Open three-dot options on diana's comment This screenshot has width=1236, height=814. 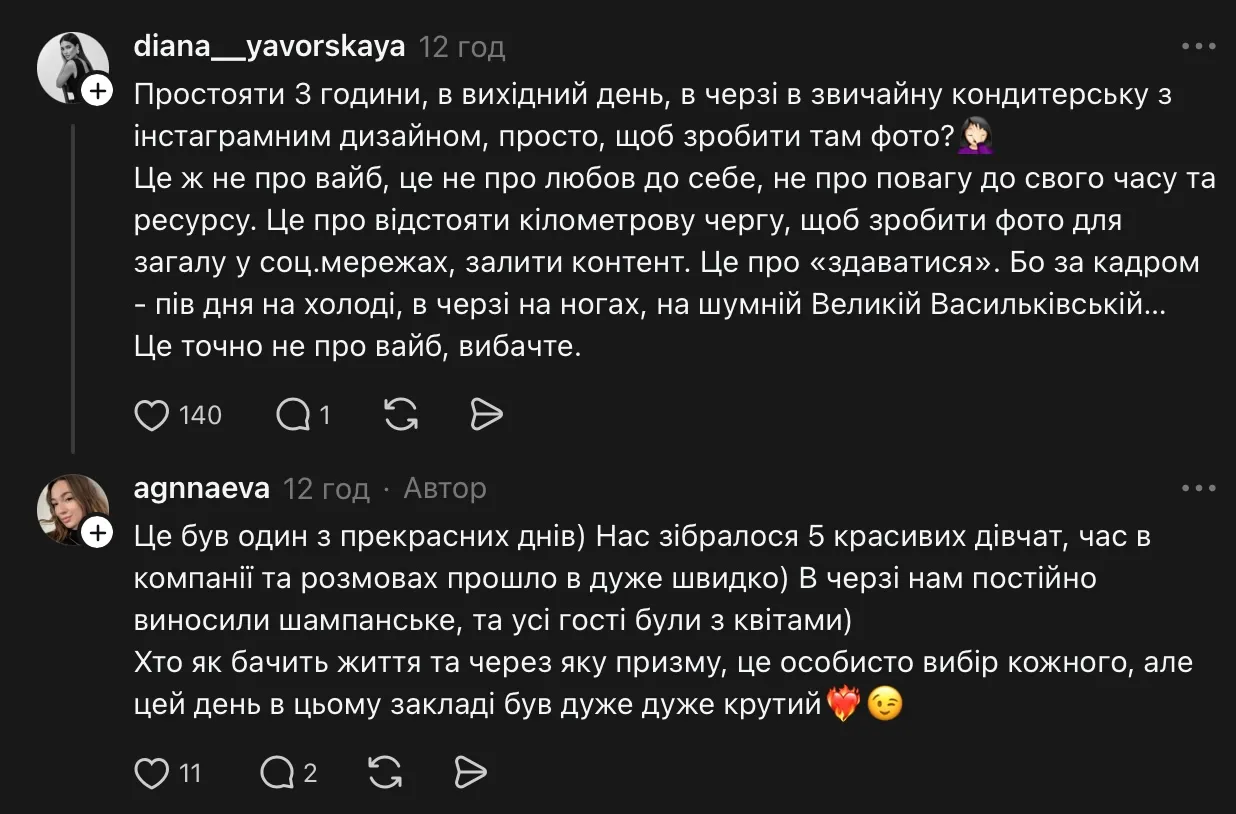point(1196,44)
